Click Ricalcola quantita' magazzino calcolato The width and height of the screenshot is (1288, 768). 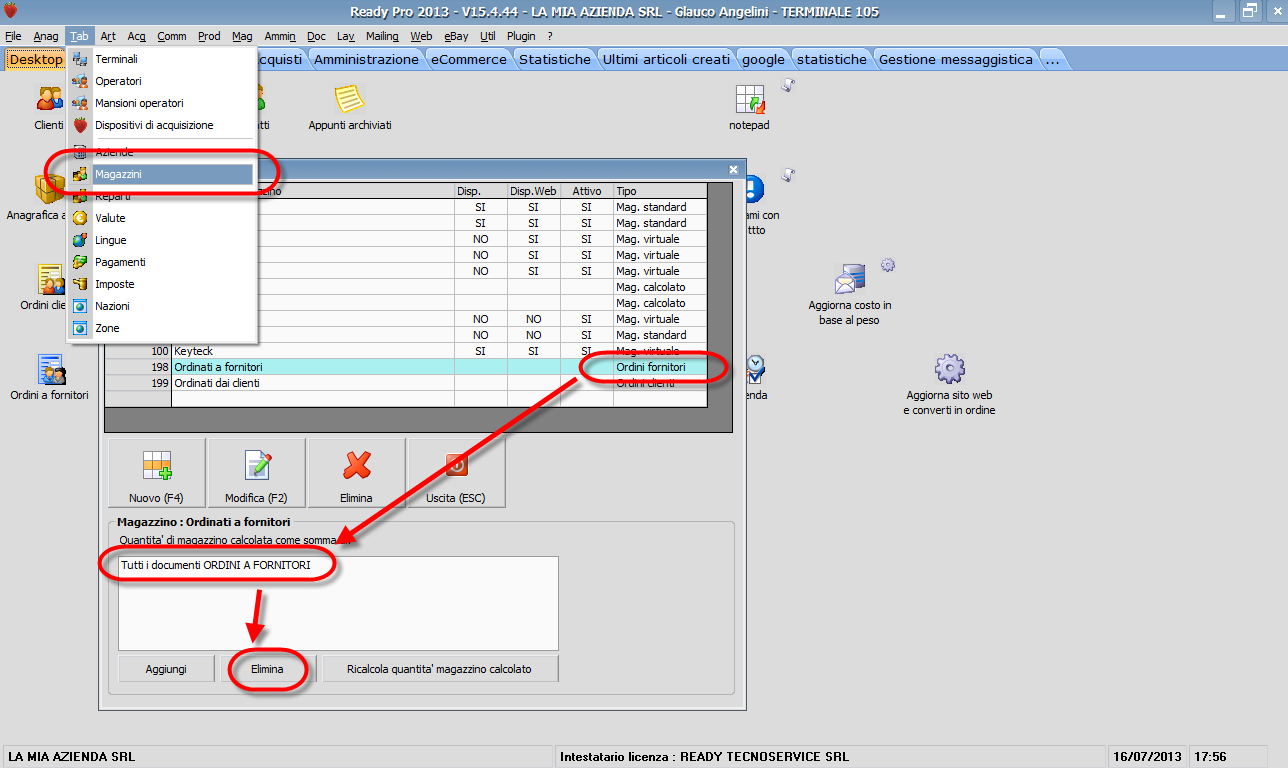click(x=440, y=669)
